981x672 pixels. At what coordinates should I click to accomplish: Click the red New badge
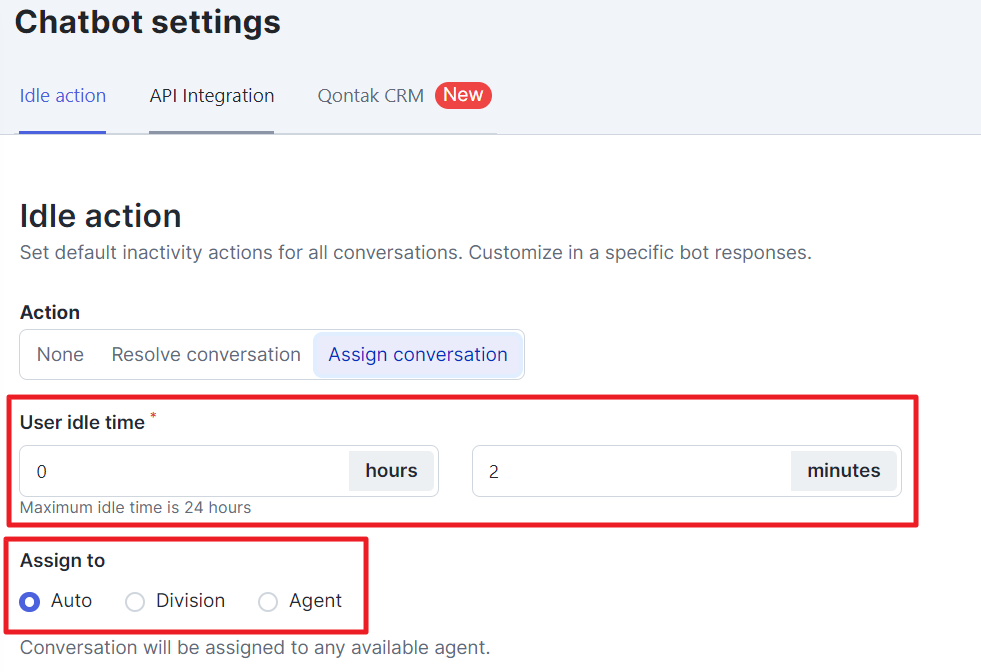tap(463, 95)
